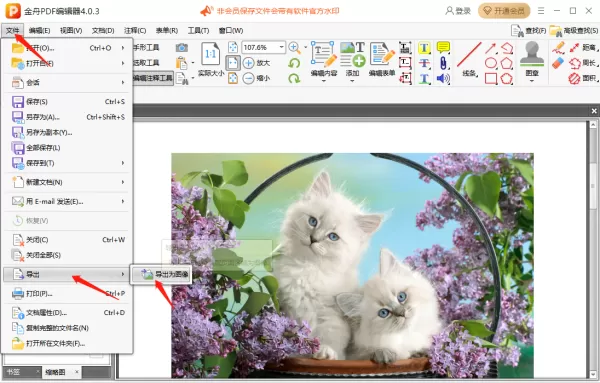
Task: Select the red rectangle shape tool
Action: click(491, 78)
